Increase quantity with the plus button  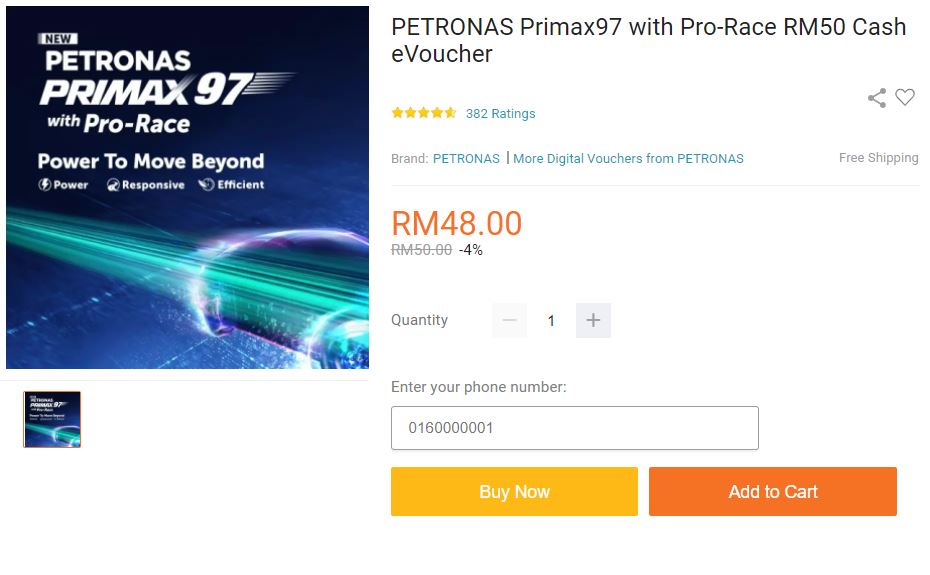[593, 320]
